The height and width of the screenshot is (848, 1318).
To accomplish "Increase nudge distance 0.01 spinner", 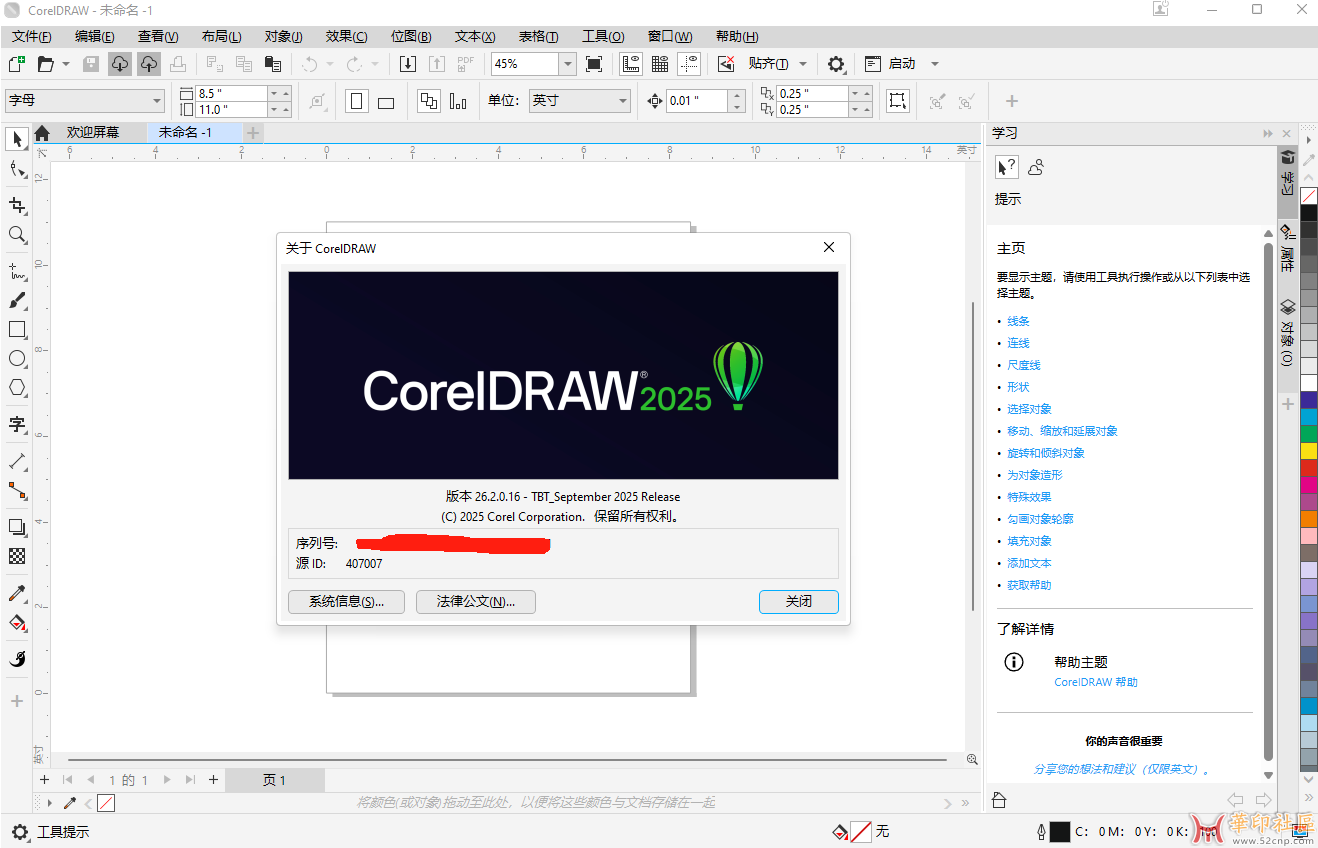I will pyautogui.click(x=737, y=96).
